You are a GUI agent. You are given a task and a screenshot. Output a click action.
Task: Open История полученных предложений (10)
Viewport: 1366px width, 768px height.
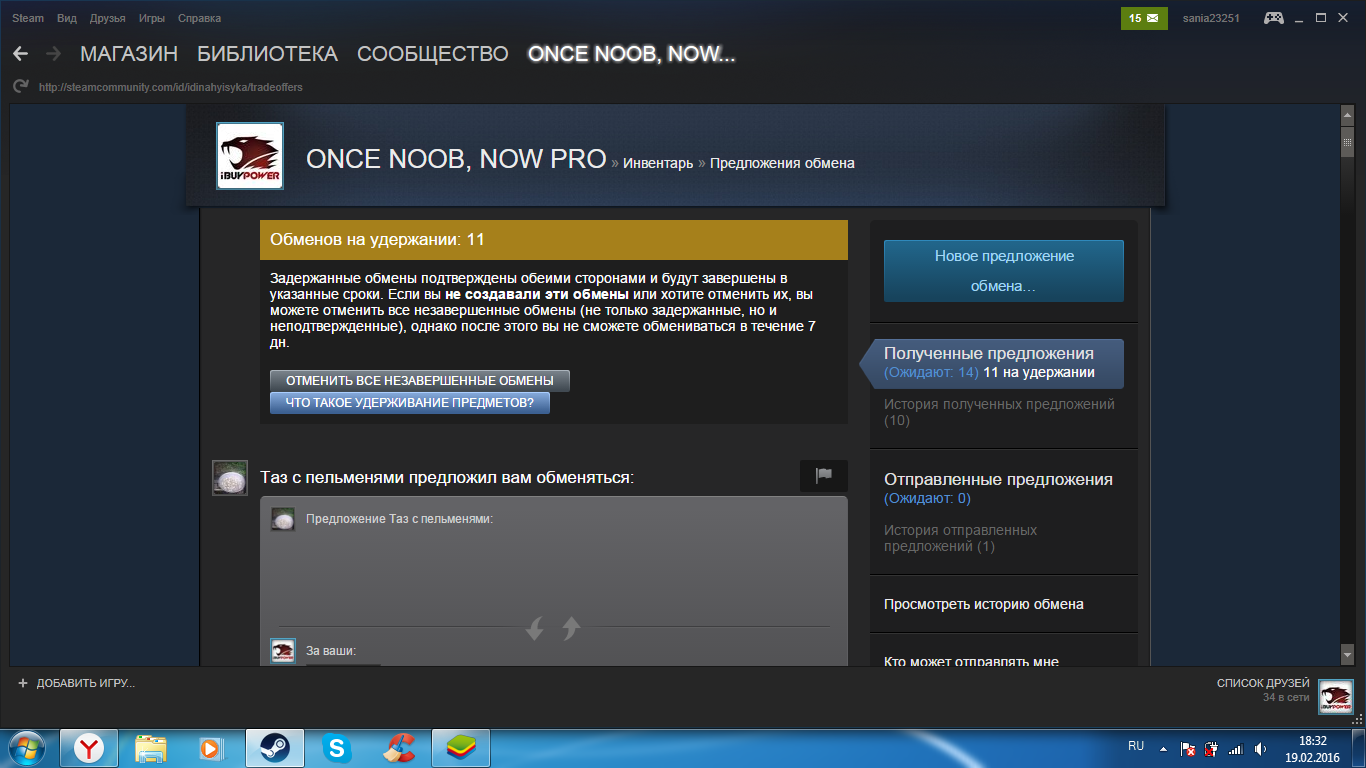tap(999, 412)
